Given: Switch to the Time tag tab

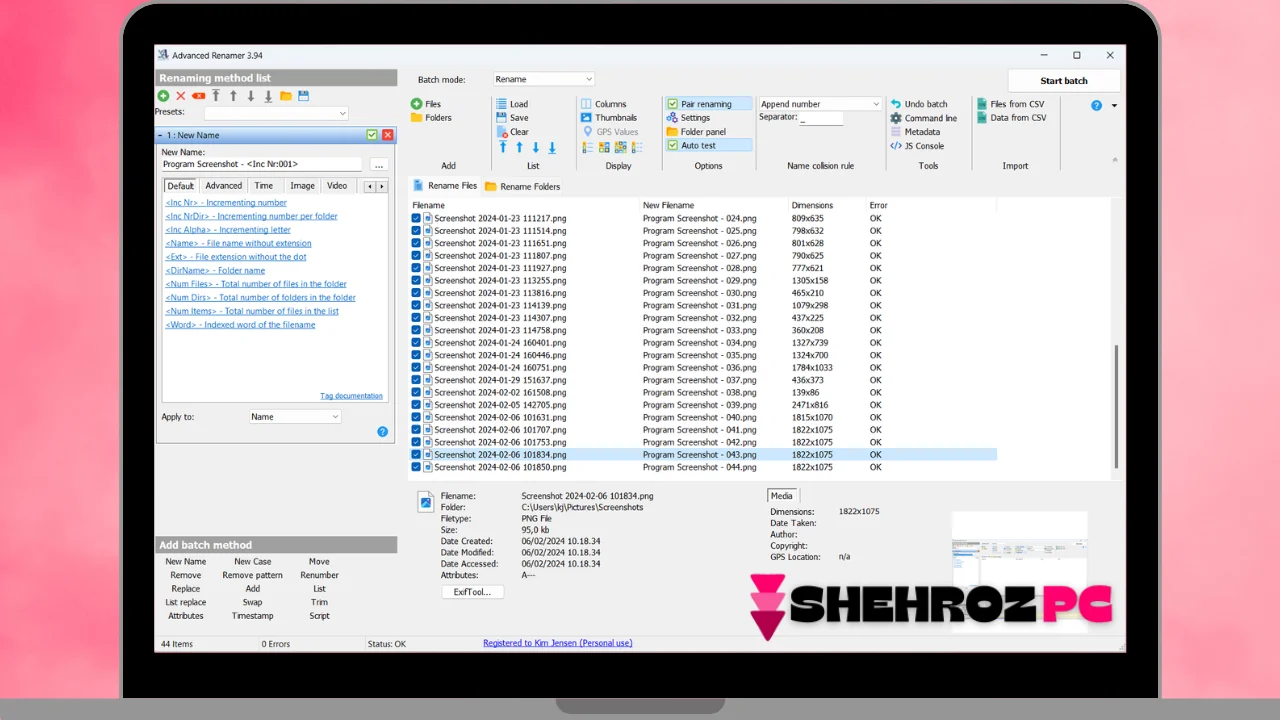Looking at the screenshot, I should [264, 186].
